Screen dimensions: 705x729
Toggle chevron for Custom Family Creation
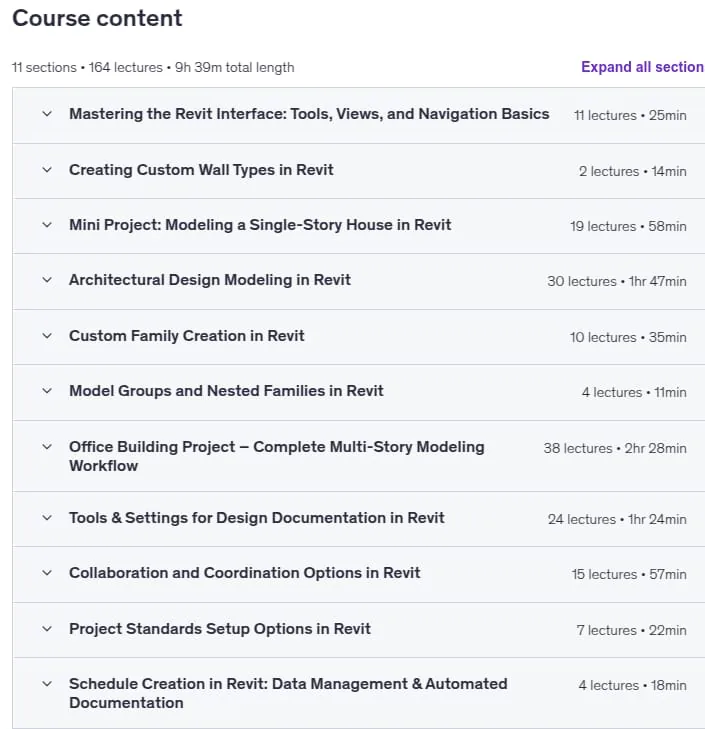pyautogui.click(x=47, y=336)
